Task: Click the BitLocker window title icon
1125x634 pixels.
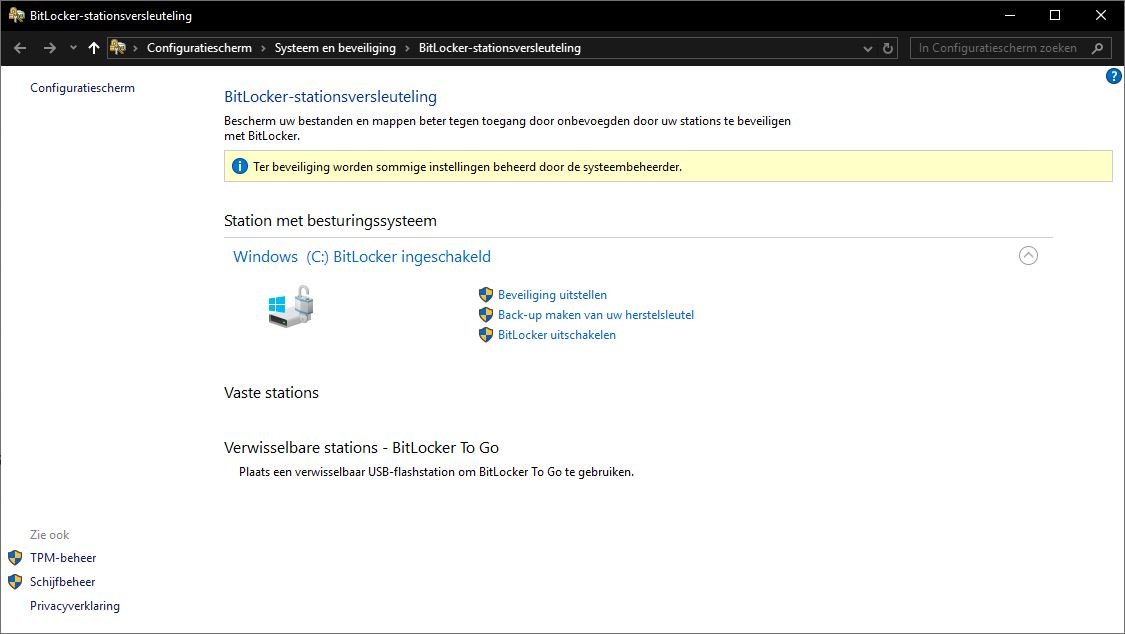Action: pyautogui.click(x=16, y=15)
